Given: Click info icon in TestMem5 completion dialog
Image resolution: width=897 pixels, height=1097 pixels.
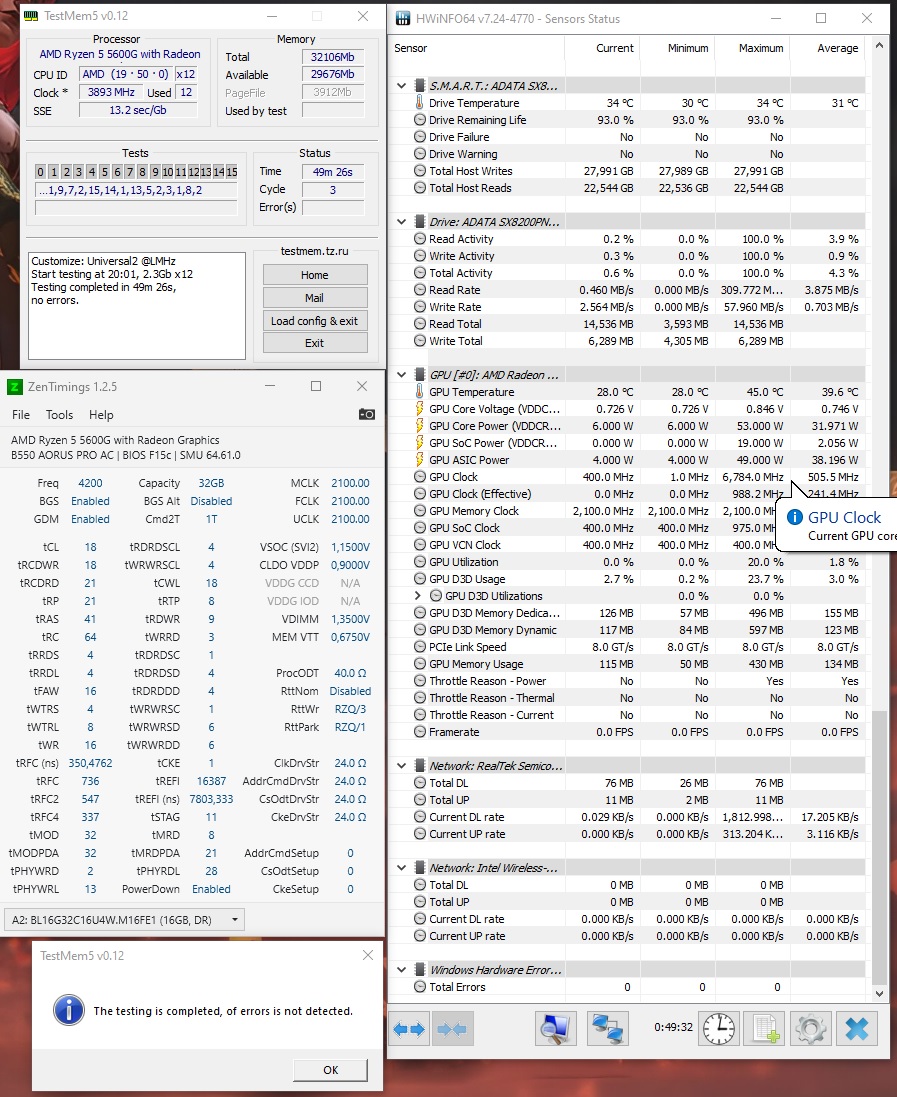Looking at the screenshot, I should (69, 1010).
